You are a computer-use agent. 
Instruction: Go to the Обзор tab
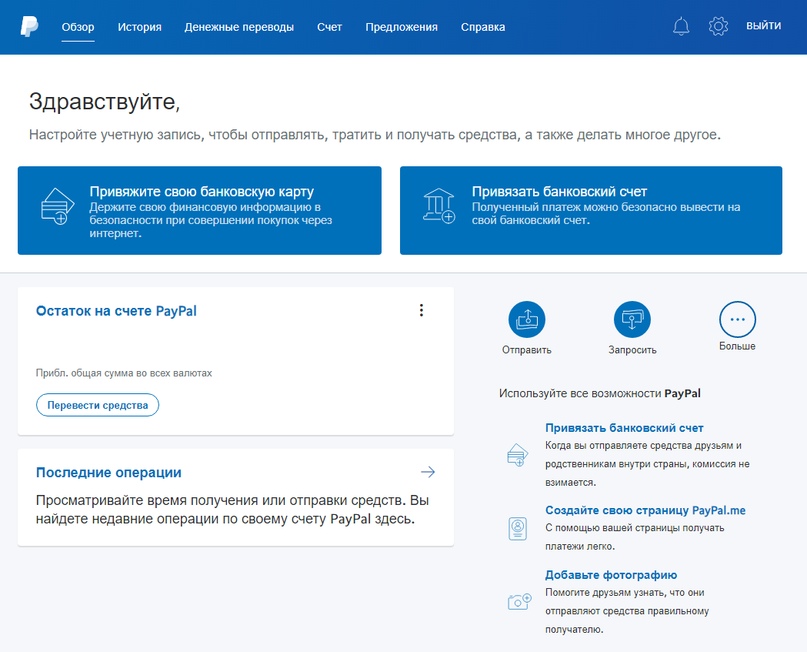pyautogui.click(x=78, y=27)
